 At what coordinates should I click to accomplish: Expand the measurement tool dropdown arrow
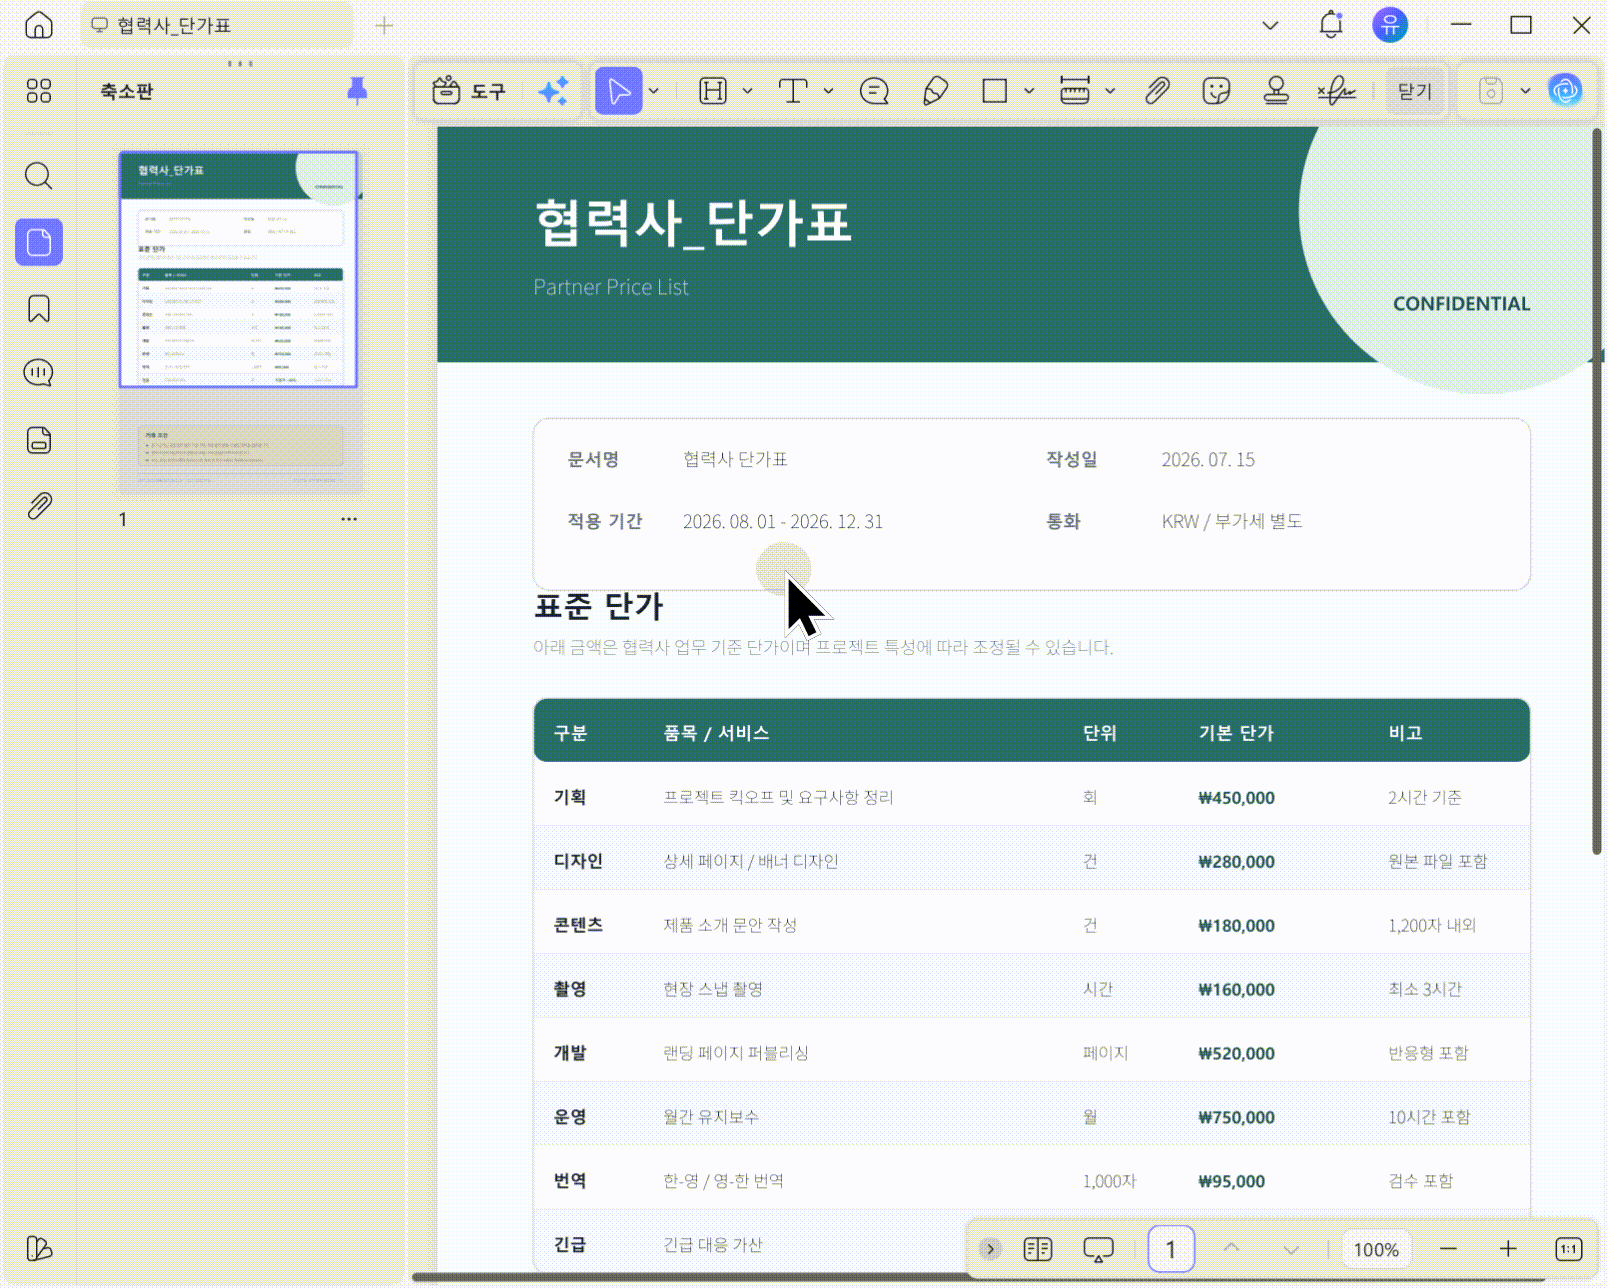click(x=1110, y=91)
